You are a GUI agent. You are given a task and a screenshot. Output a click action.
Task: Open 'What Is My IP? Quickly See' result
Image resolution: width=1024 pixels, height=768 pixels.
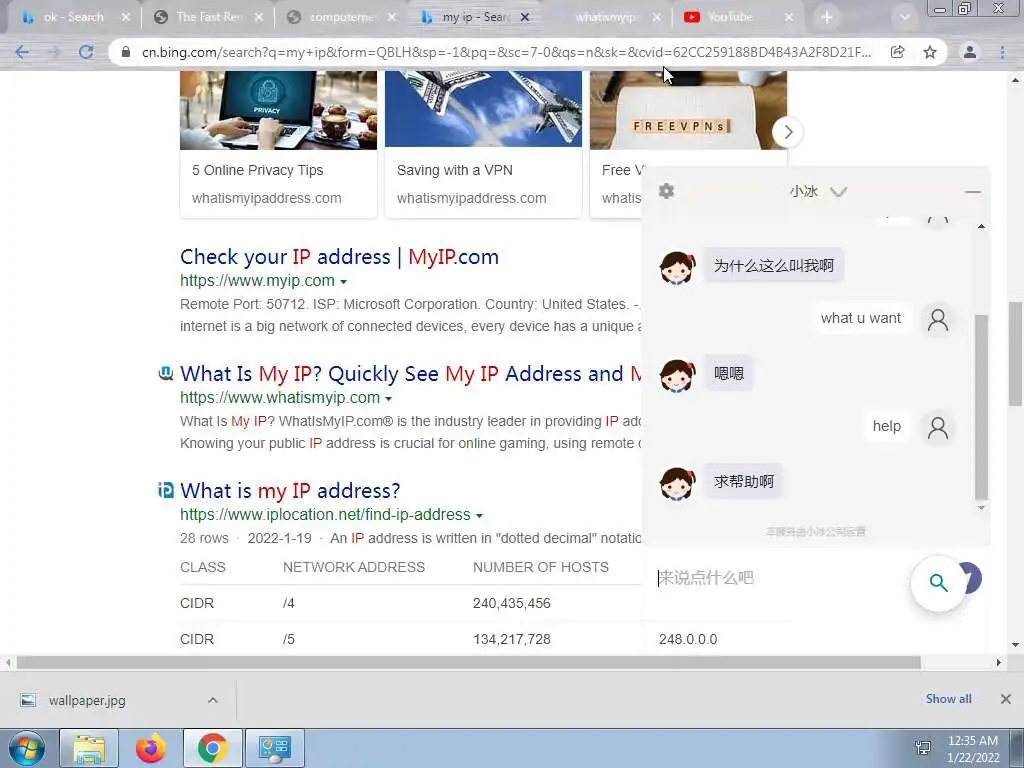tap(411, 374)
